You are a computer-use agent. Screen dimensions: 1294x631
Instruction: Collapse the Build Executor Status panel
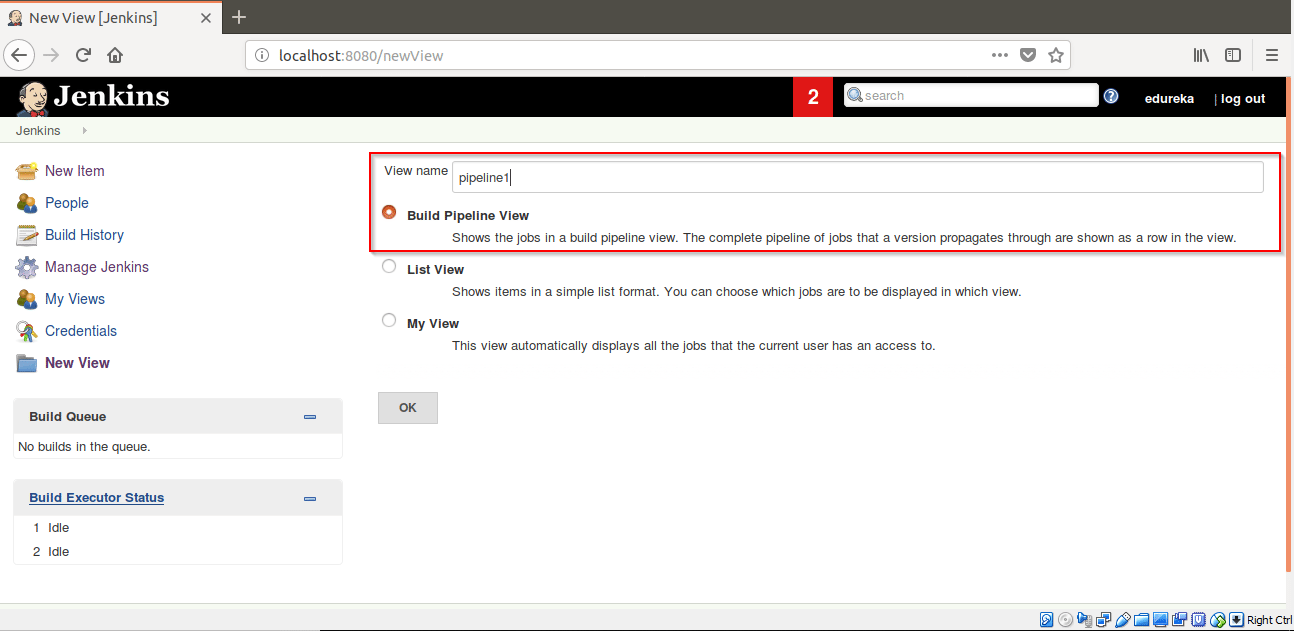tap(310, 498)
